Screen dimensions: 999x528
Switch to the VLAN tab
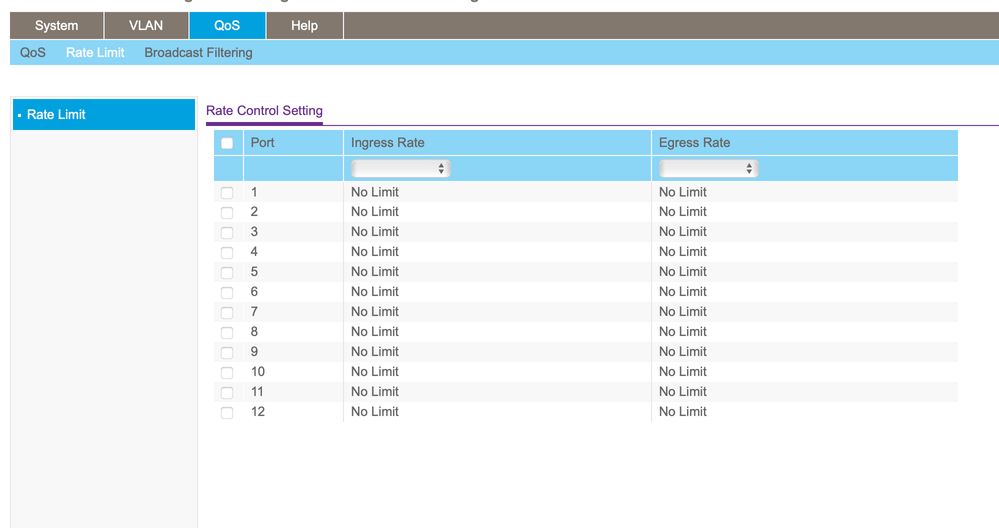(146, 26)
